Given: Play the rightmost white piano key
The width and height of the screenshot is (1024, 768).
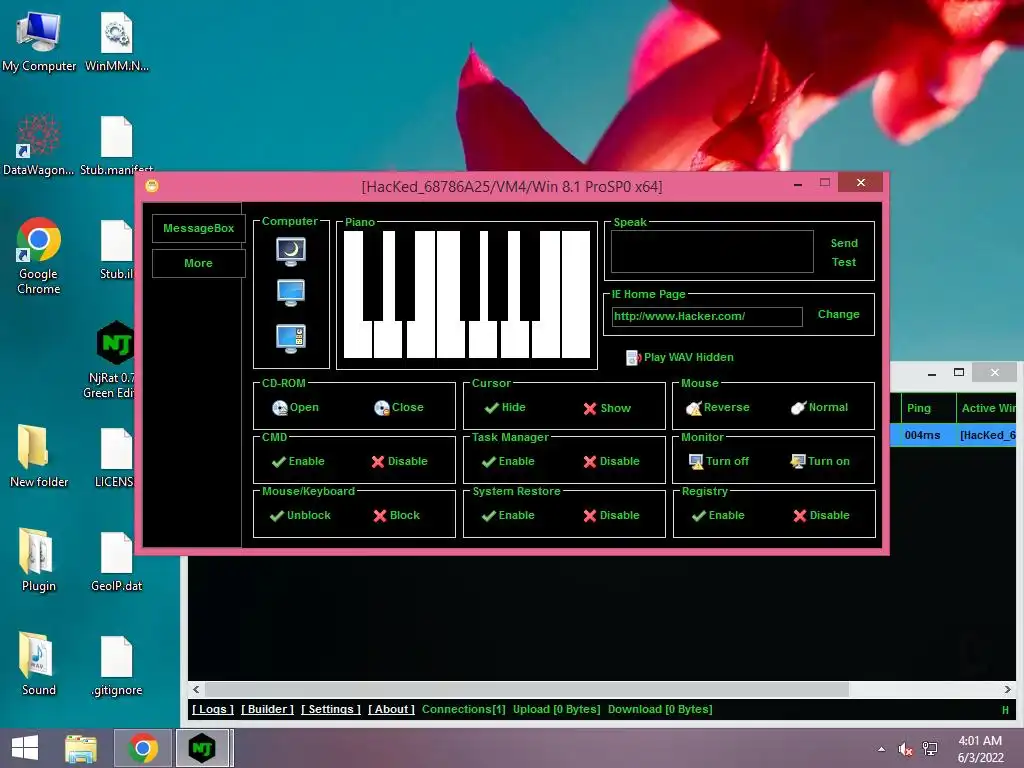Looking at the screenshot, I should click(x=576, y=294).
